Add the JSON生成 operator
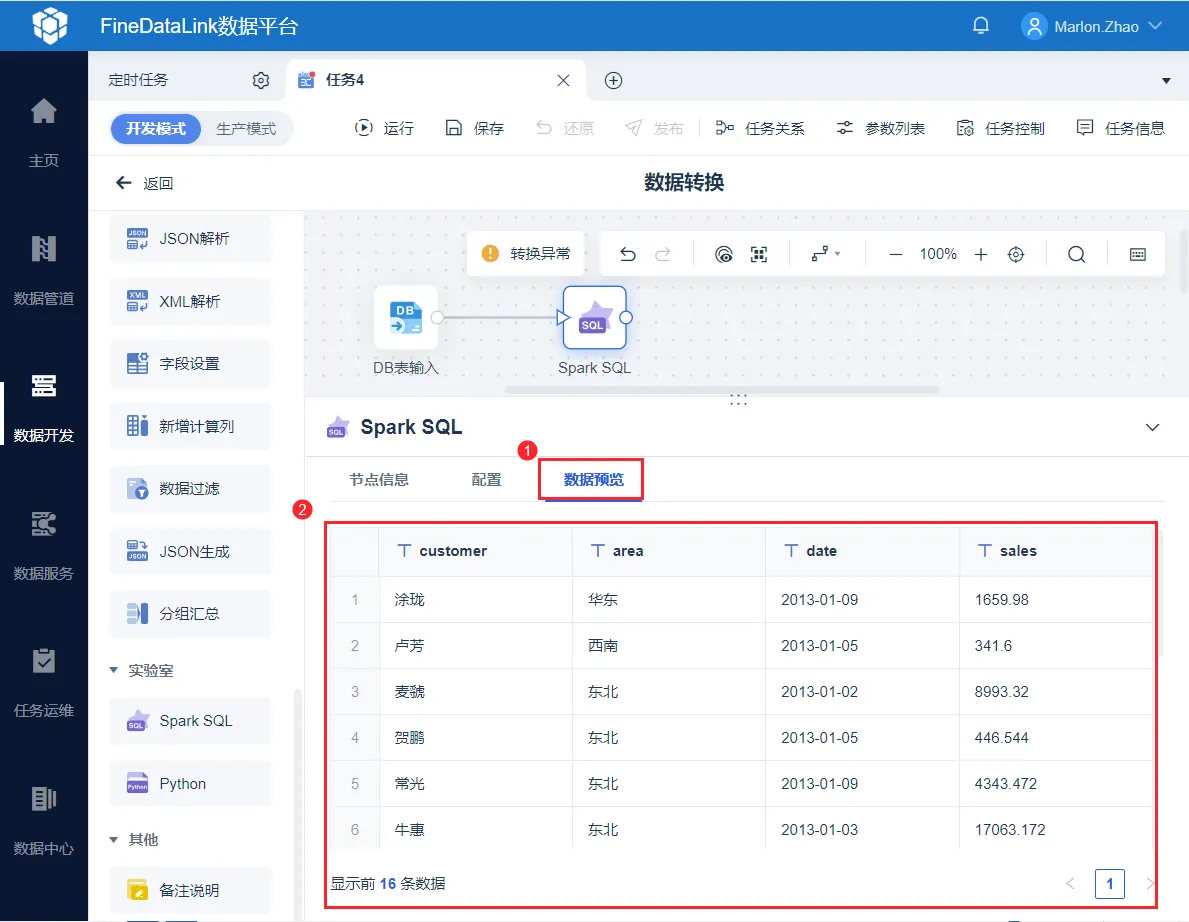The height and width of the screenshot is (922, 1189). (x=190, y=551)
